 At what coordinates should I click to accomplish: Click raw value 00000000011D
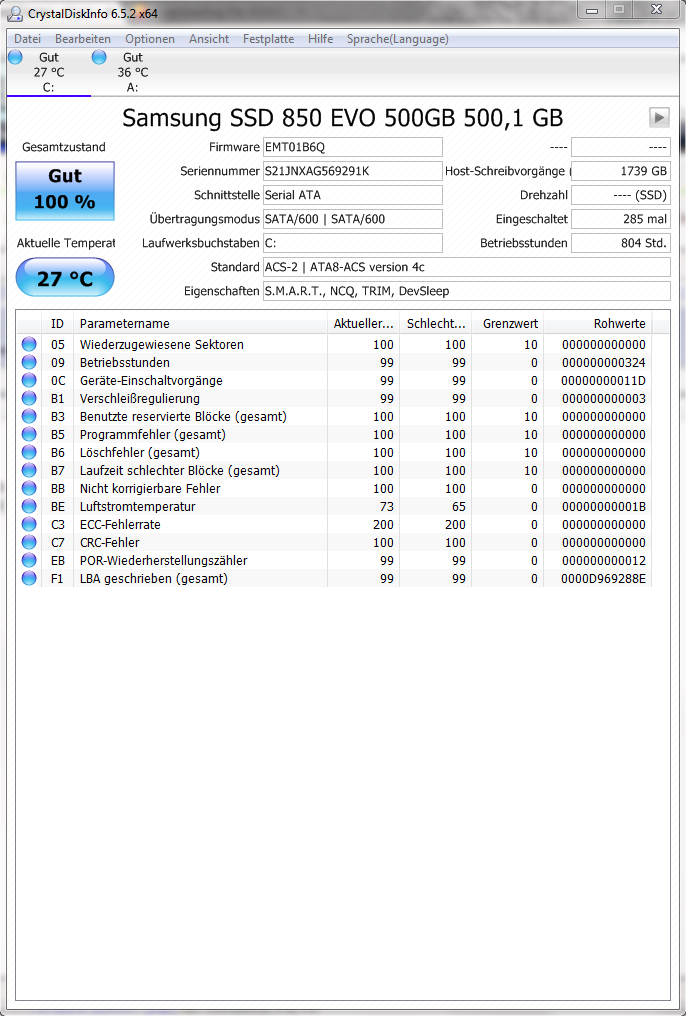(x=604, y=381)
